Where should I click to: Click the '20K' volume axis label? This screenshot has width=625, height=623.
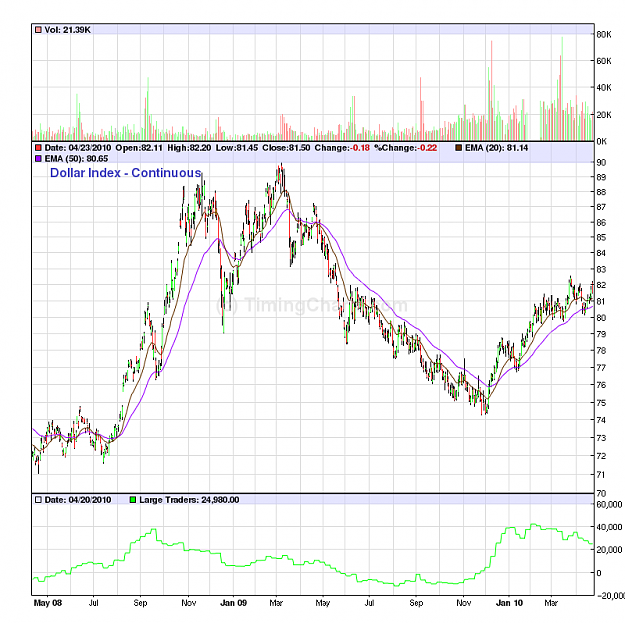coord(604,114)
